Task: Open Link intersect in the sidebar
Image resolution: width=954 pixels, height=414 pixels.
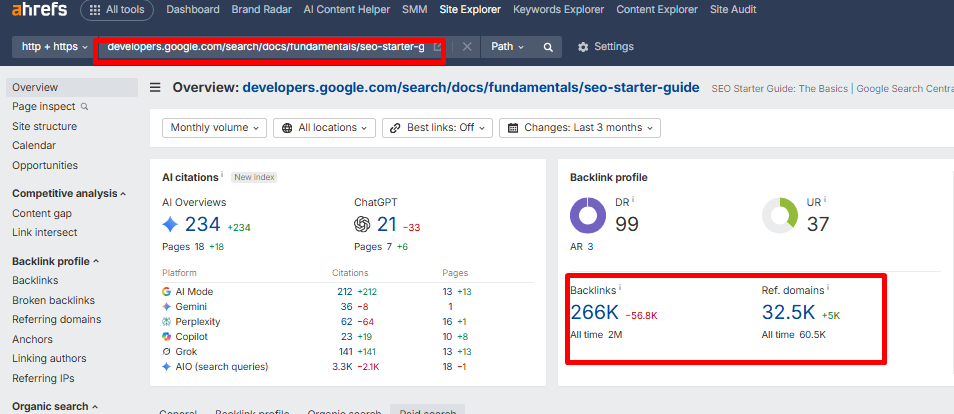Action: 44,233
